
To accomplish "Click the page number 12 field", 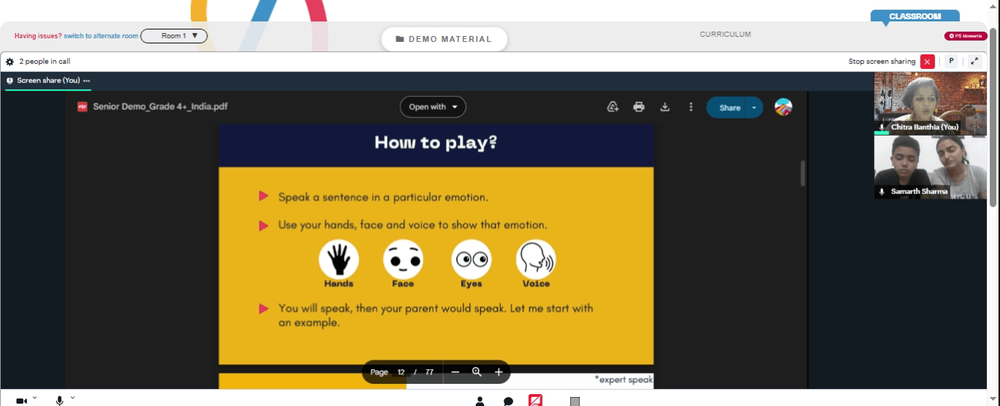I will pyautogui.click(x=401, y=372).
